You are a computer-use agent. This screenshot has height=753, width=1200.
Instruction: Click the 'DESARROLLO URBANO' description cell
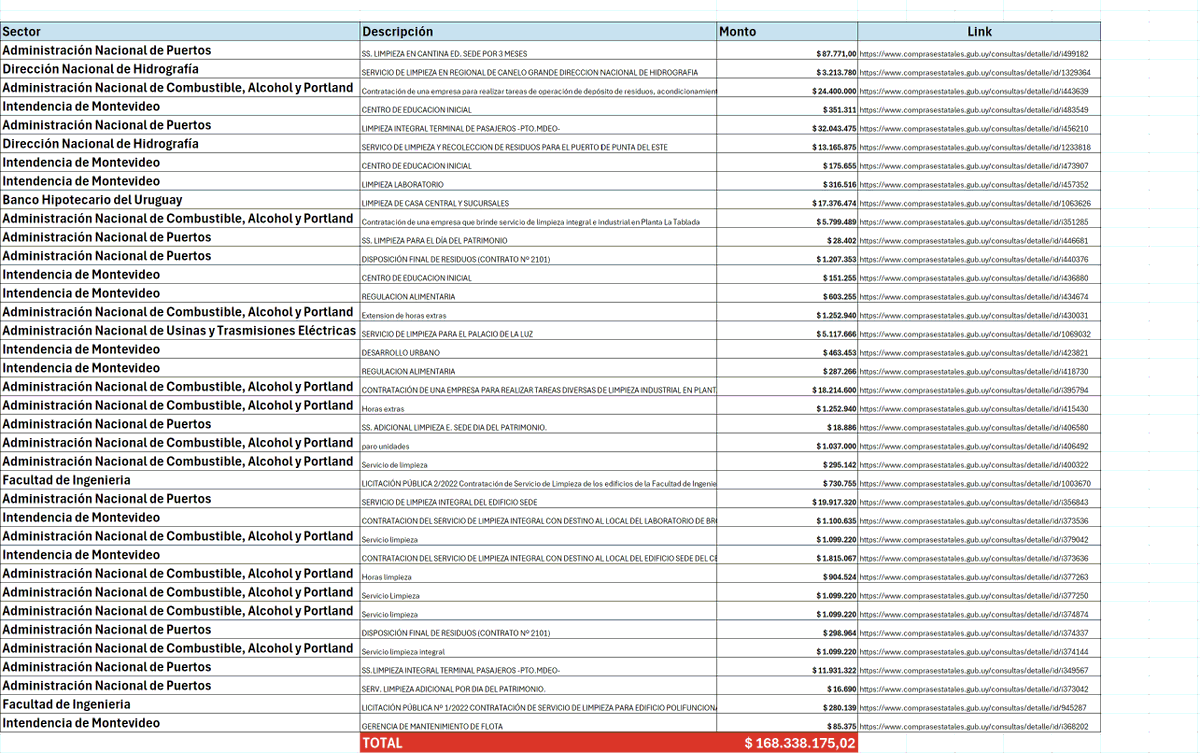[539, 350]
